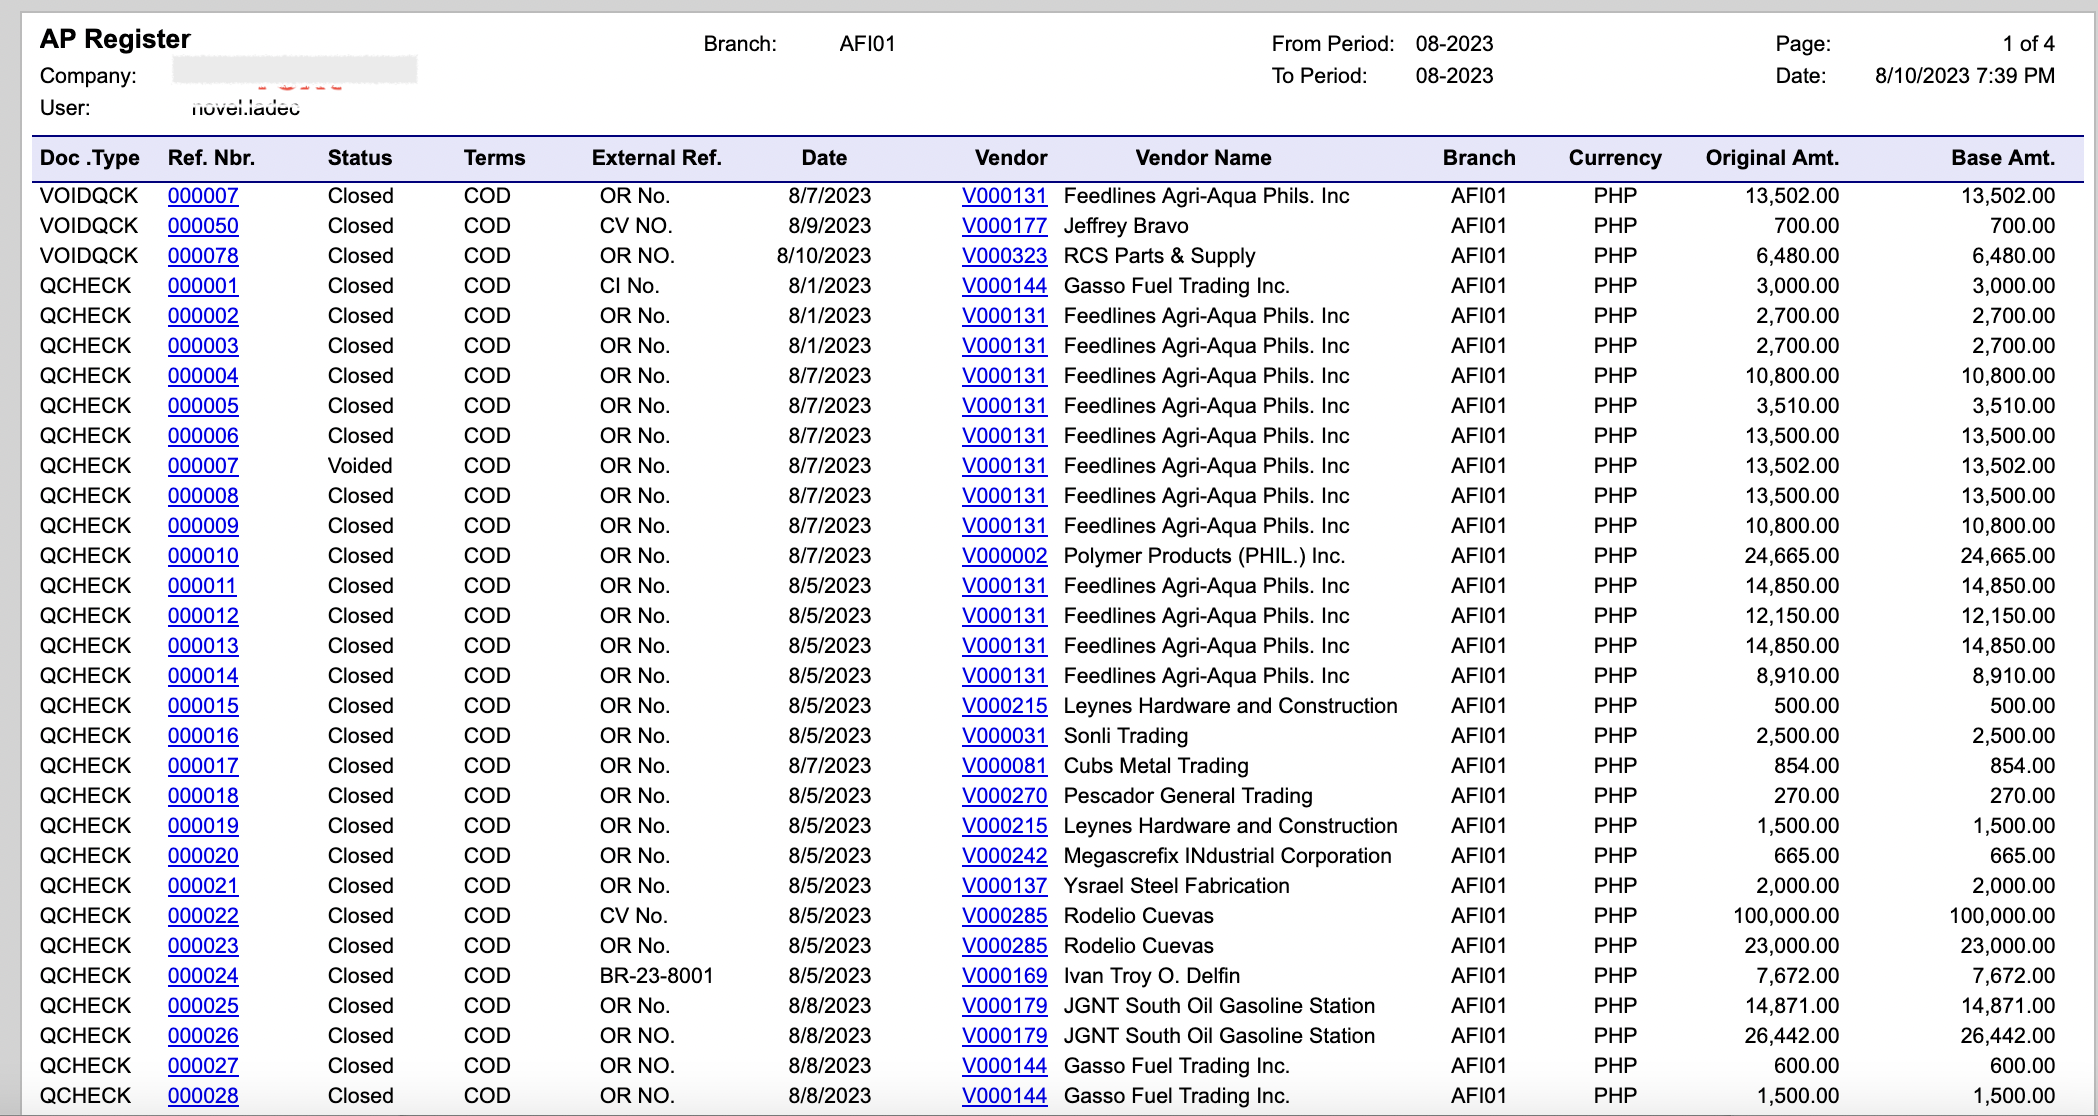Image resolution: width=2098 pixels, height=1116 pixels.
Task: Click reference 000020 link
Action: tap(203, 856)
